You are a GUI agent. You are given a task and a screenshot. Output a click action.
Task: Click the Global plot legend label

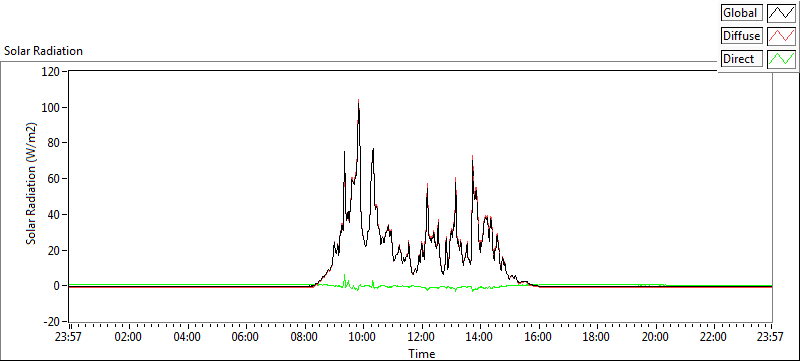click(742, 13)
